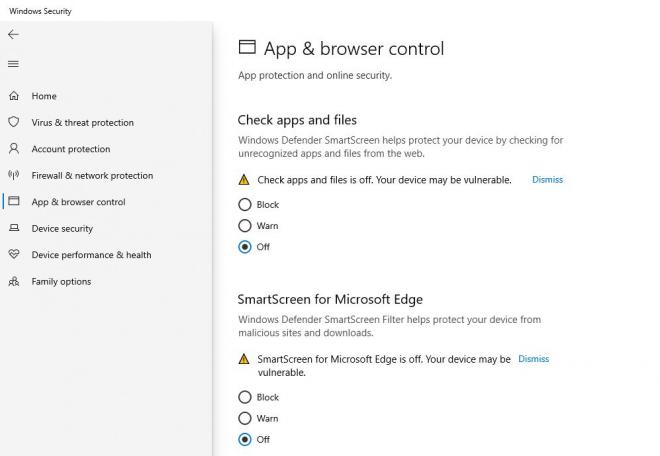Click the Firewall & network antenna icon

pos(14,175)
